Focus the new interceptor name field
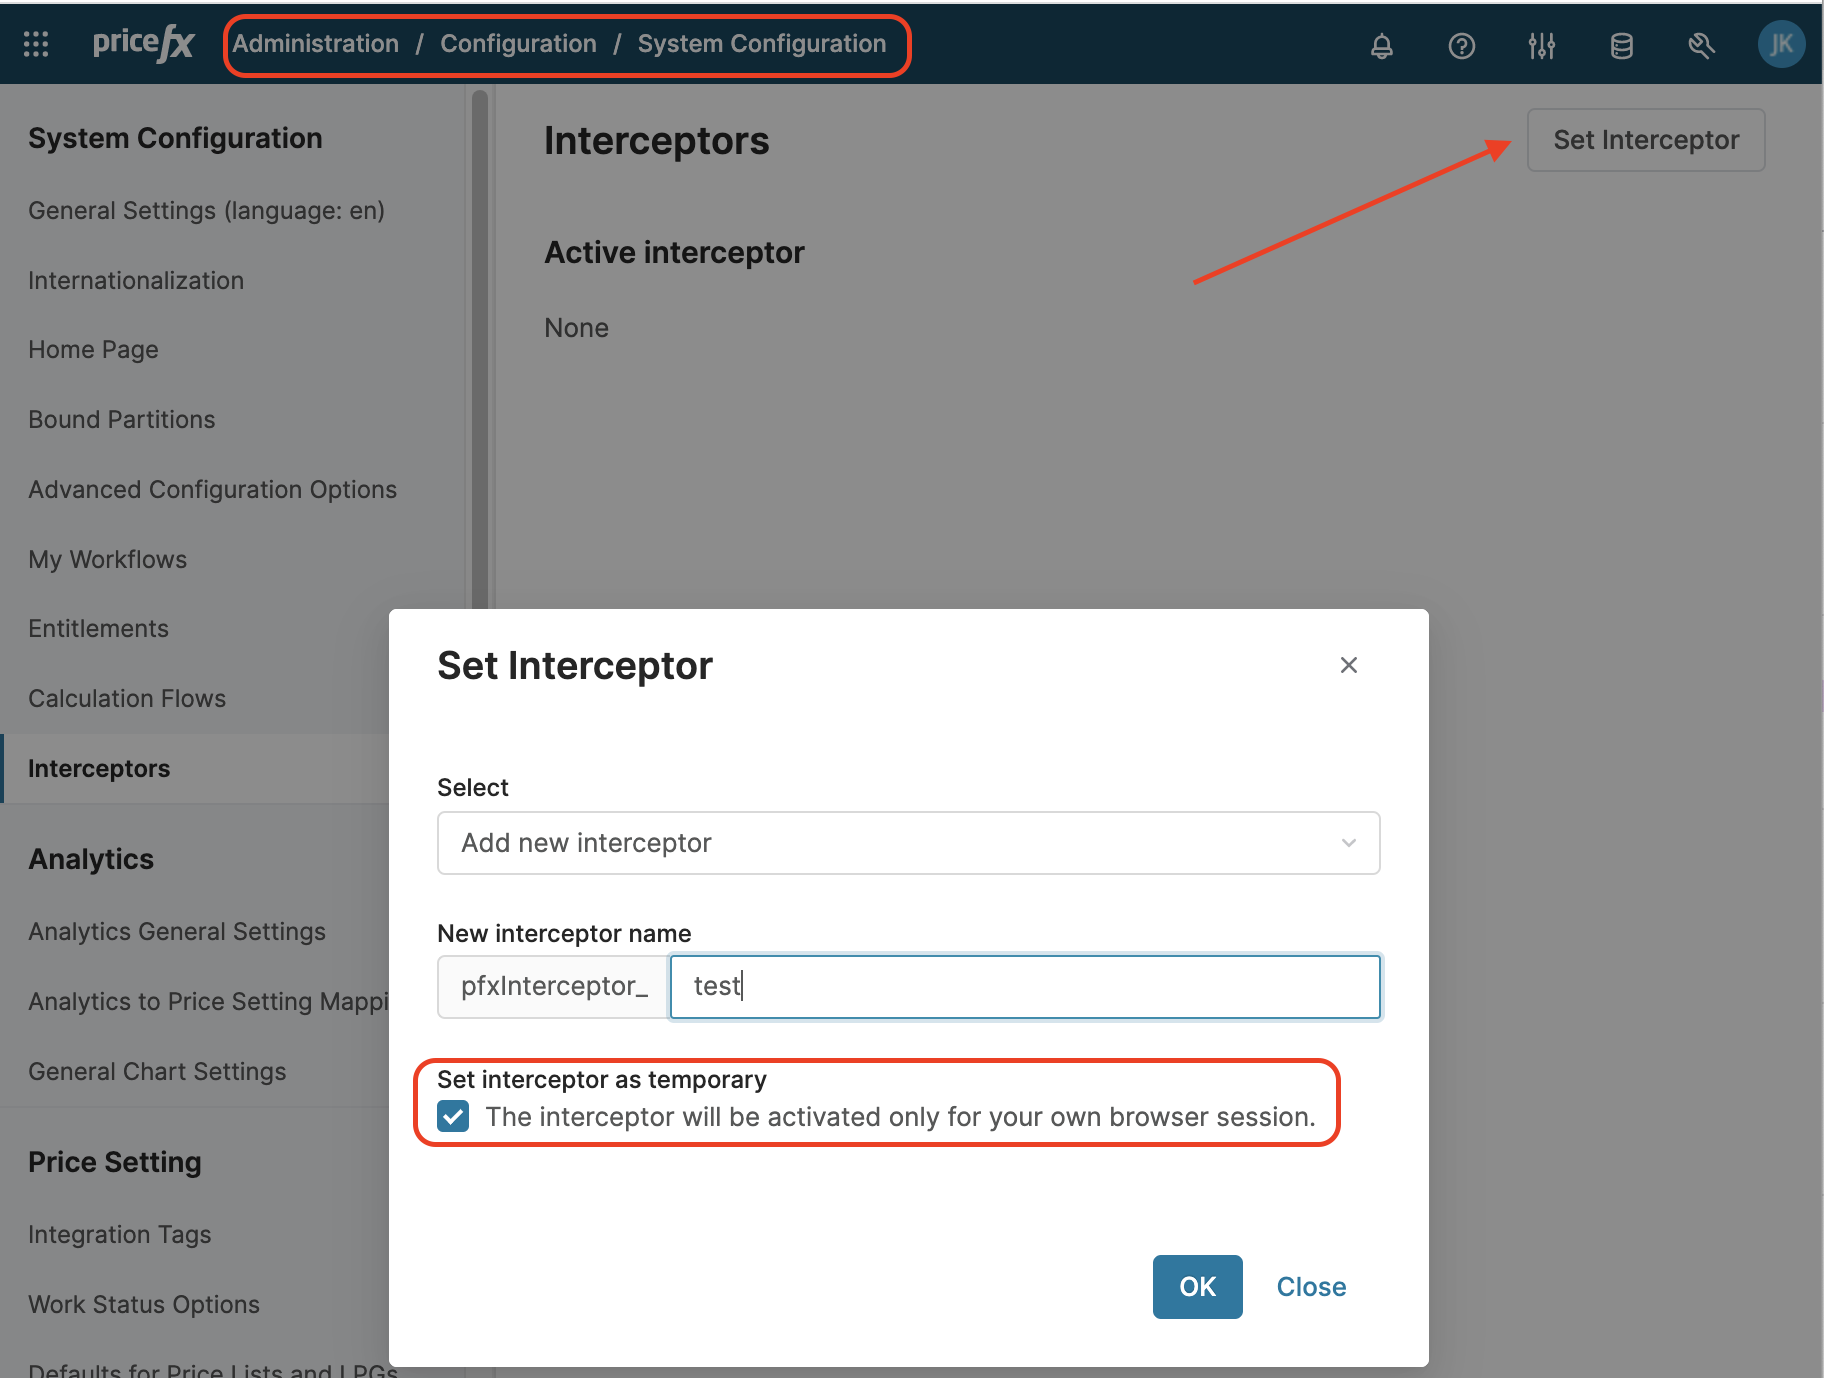The image size is (1824, 1378). coord(1024,987)
